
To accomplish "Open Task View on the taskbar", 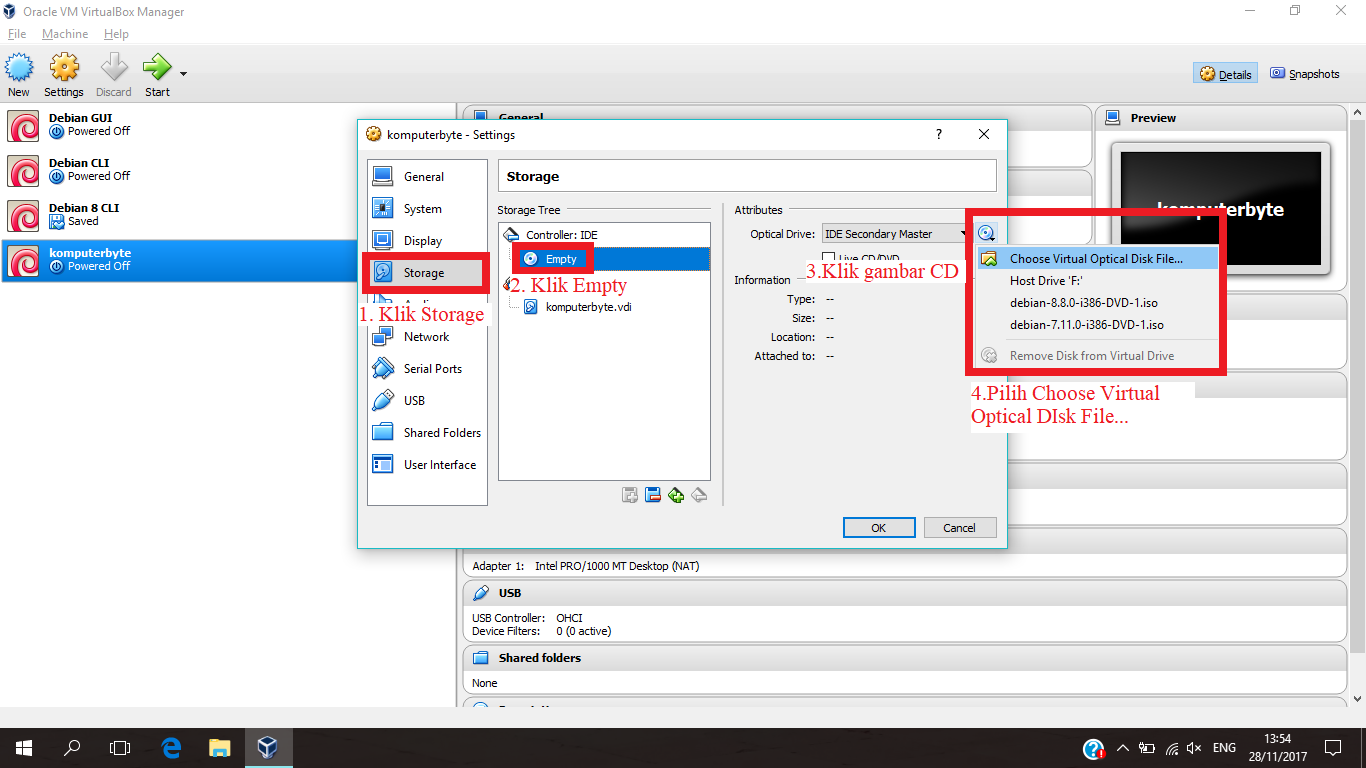I will click(x=120, y=748).
